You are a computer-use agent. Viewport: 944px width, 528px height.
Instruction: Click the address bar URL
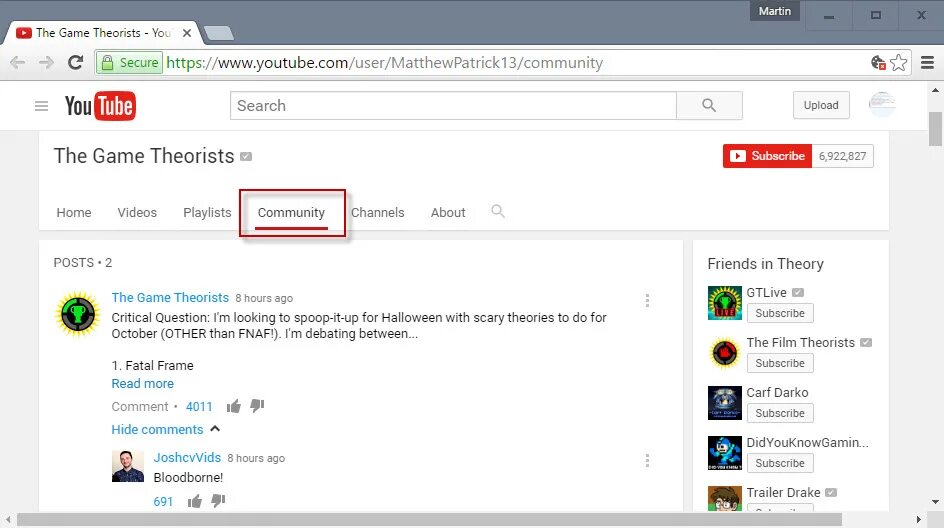tap(384, 63)
